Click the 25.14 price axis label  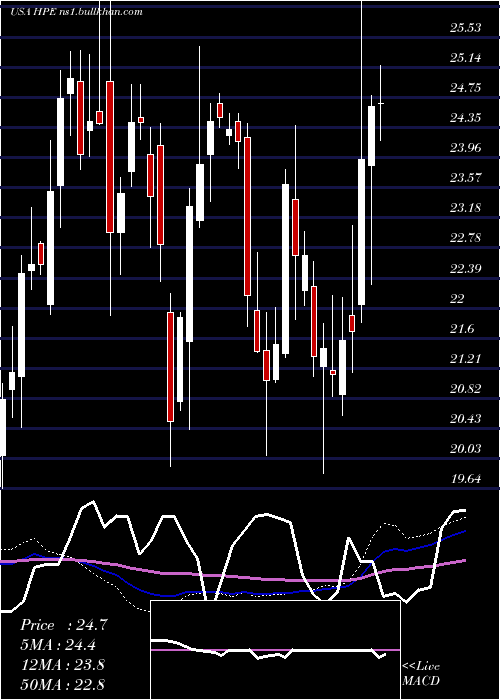click(x=466, y=58)
